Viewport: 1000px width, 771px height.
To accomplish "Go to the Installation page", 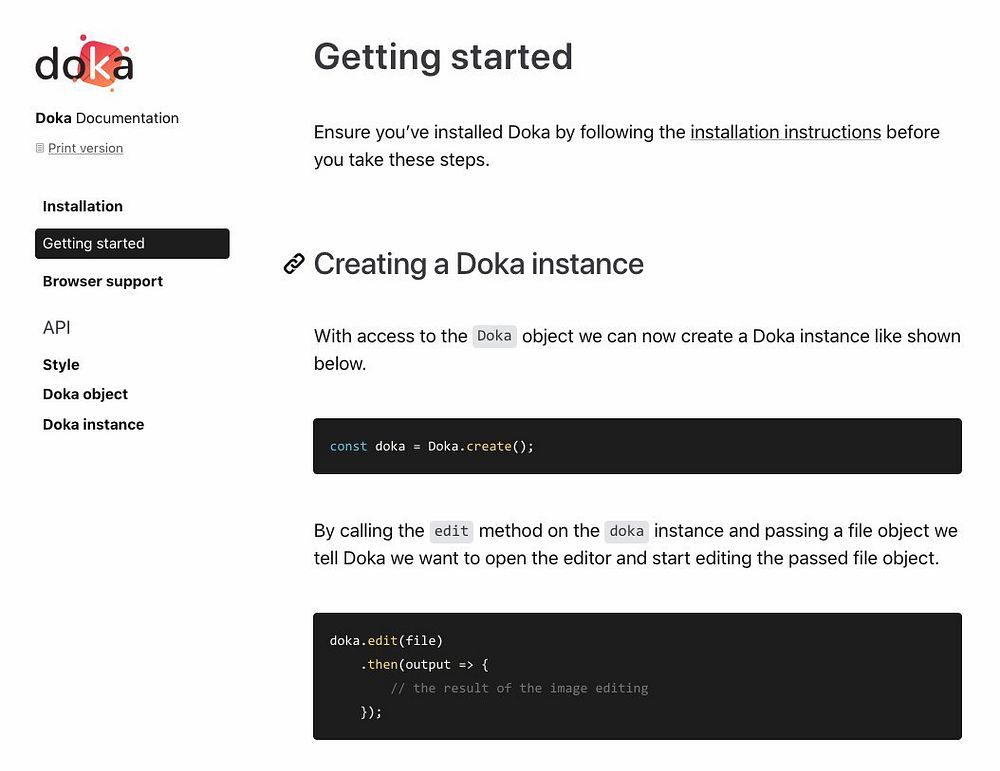I will 83,206.
